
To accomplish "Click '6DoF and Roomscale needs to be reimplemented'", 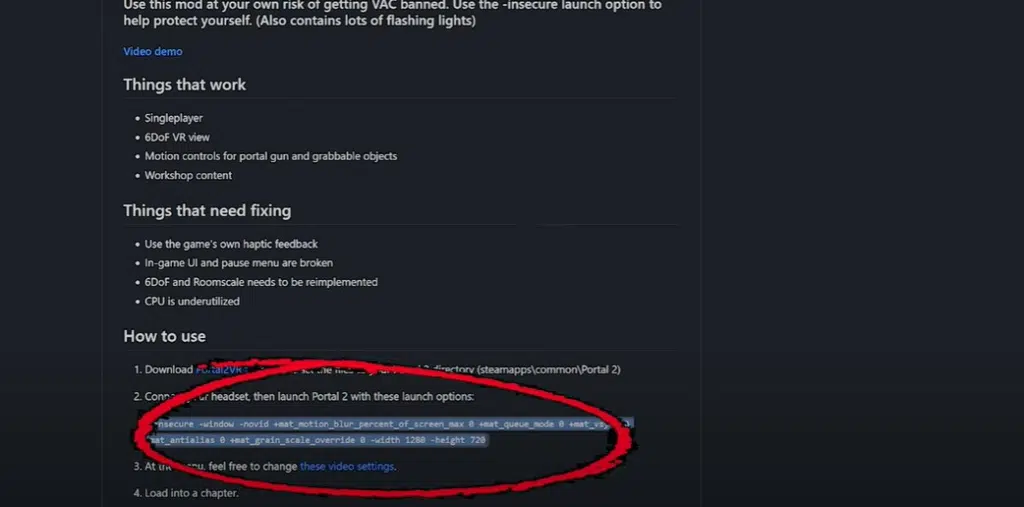I will (261, 282).
